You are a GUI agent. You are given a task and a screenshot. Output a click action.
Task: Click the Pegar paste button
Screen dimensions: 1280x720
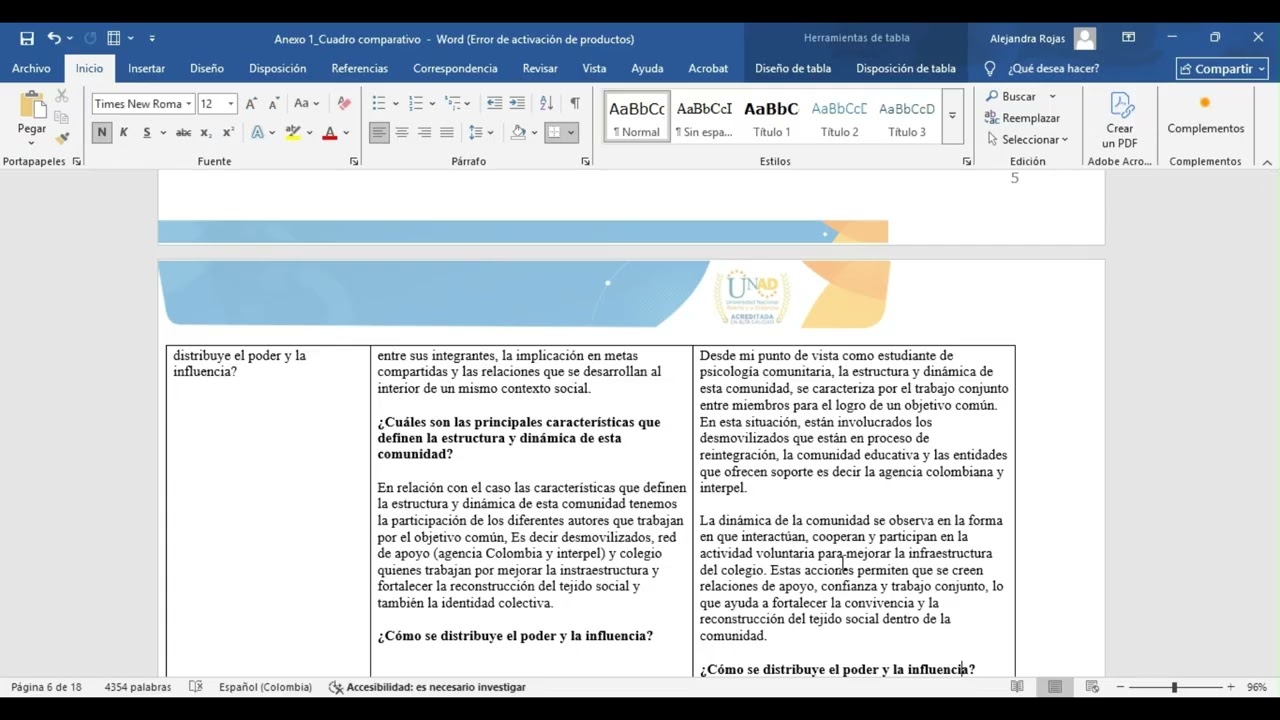pyautogui.click(x=32, y=115)
